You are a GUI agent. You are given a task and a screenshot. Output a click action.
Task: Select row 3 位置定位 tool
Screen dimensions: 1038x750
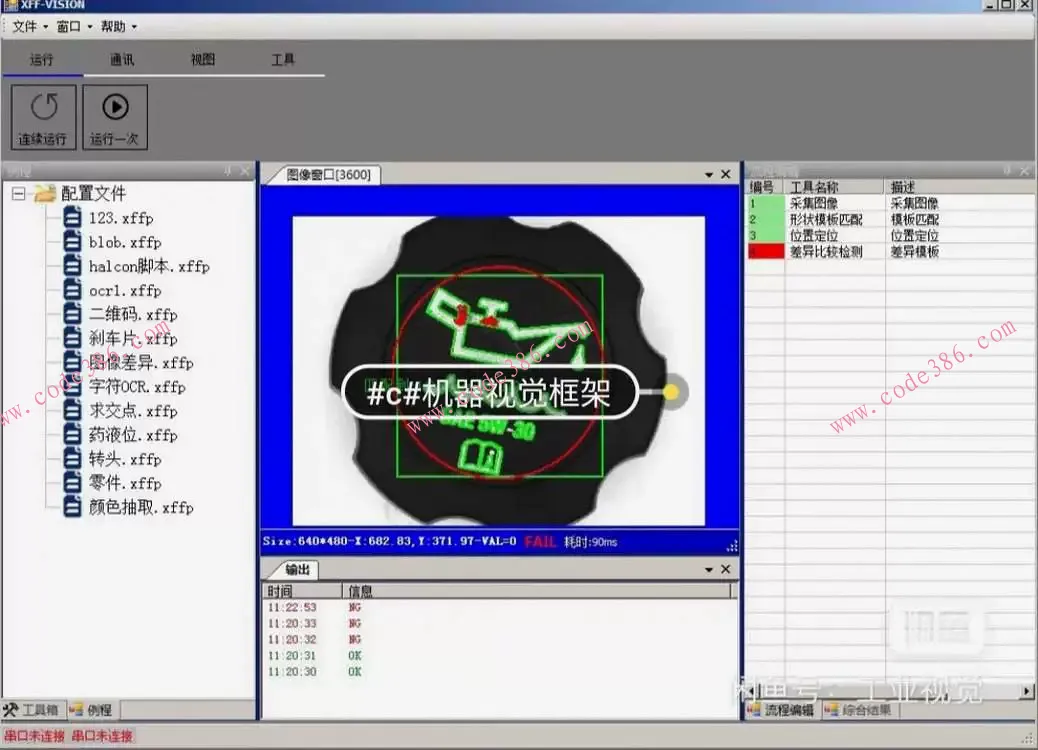(x=890, y=235)
